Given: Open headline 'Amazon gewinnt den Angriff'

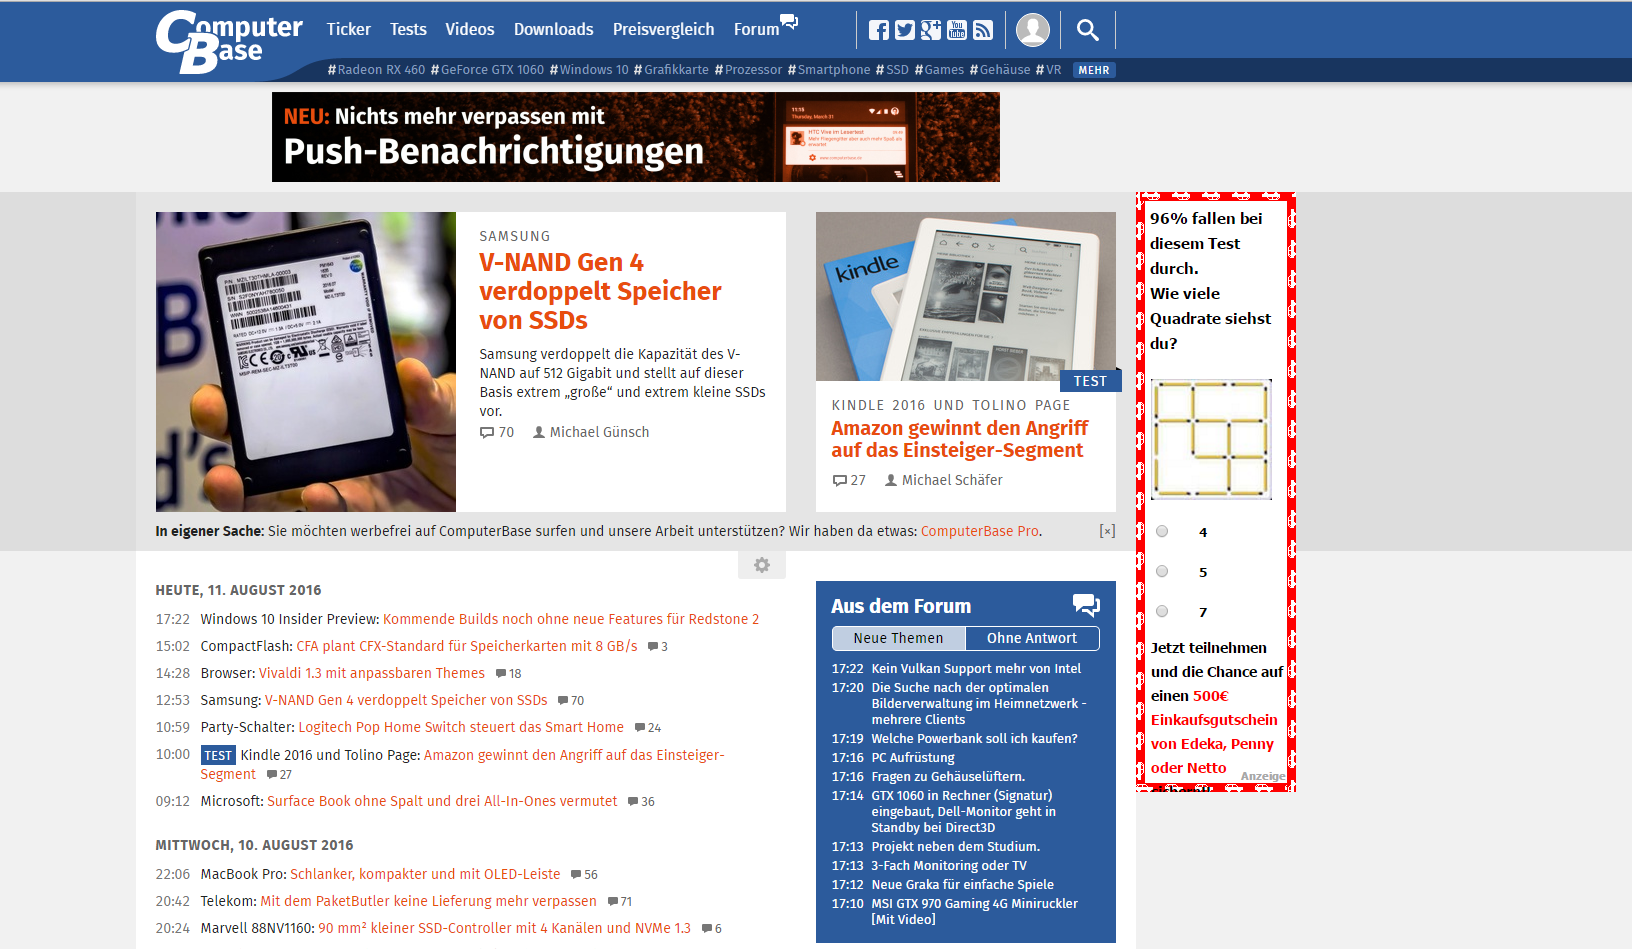Looking at the screenshot, I should pyautogui.click(x=960, y=439).
